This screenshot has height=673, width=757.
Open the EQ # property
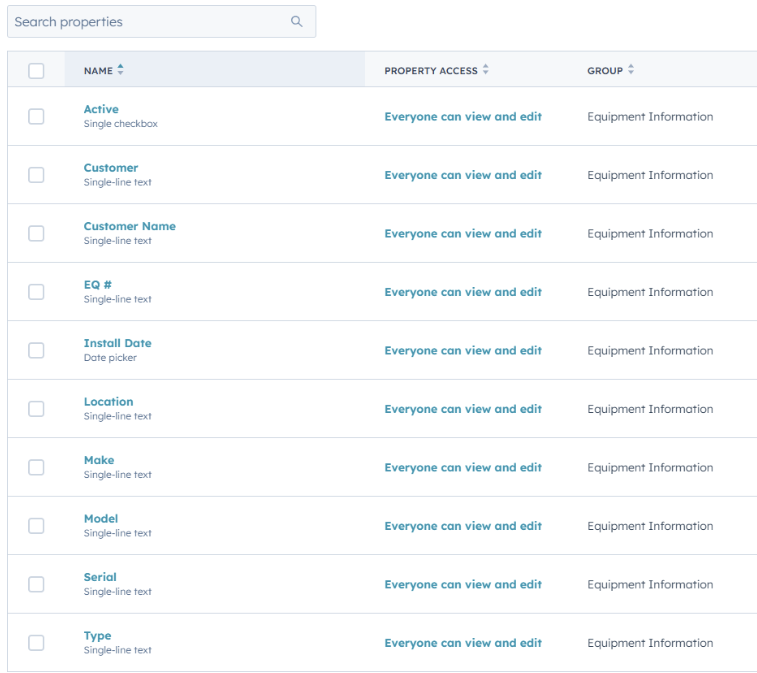pyautogui.click(x=98, y=285)
